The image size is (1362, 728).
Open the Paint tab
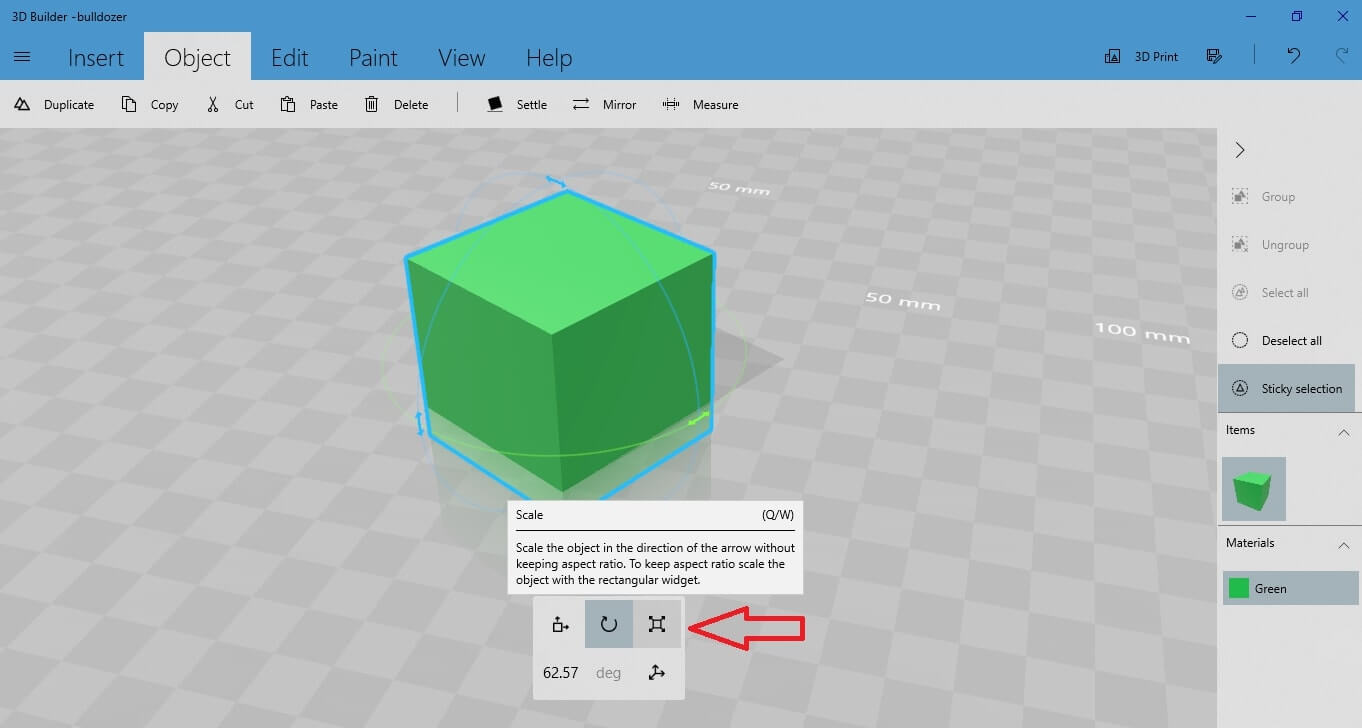[373, 58]
